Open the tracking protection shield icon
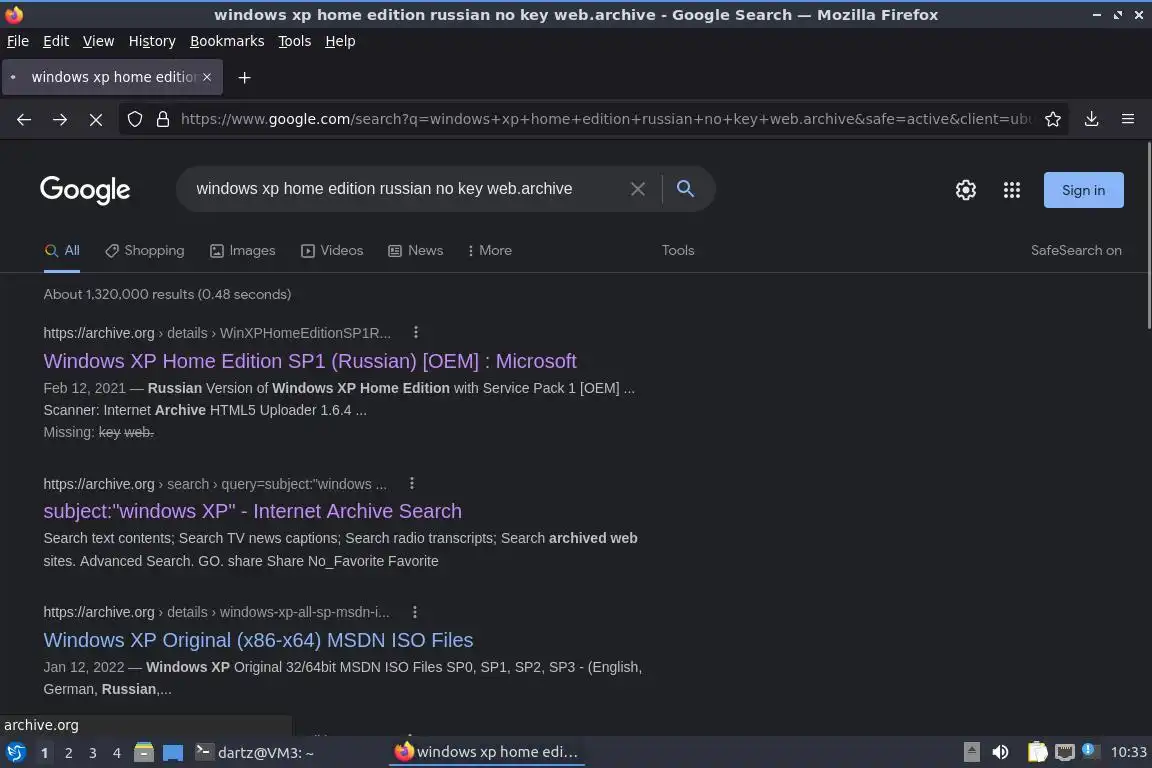 (135, 119)
